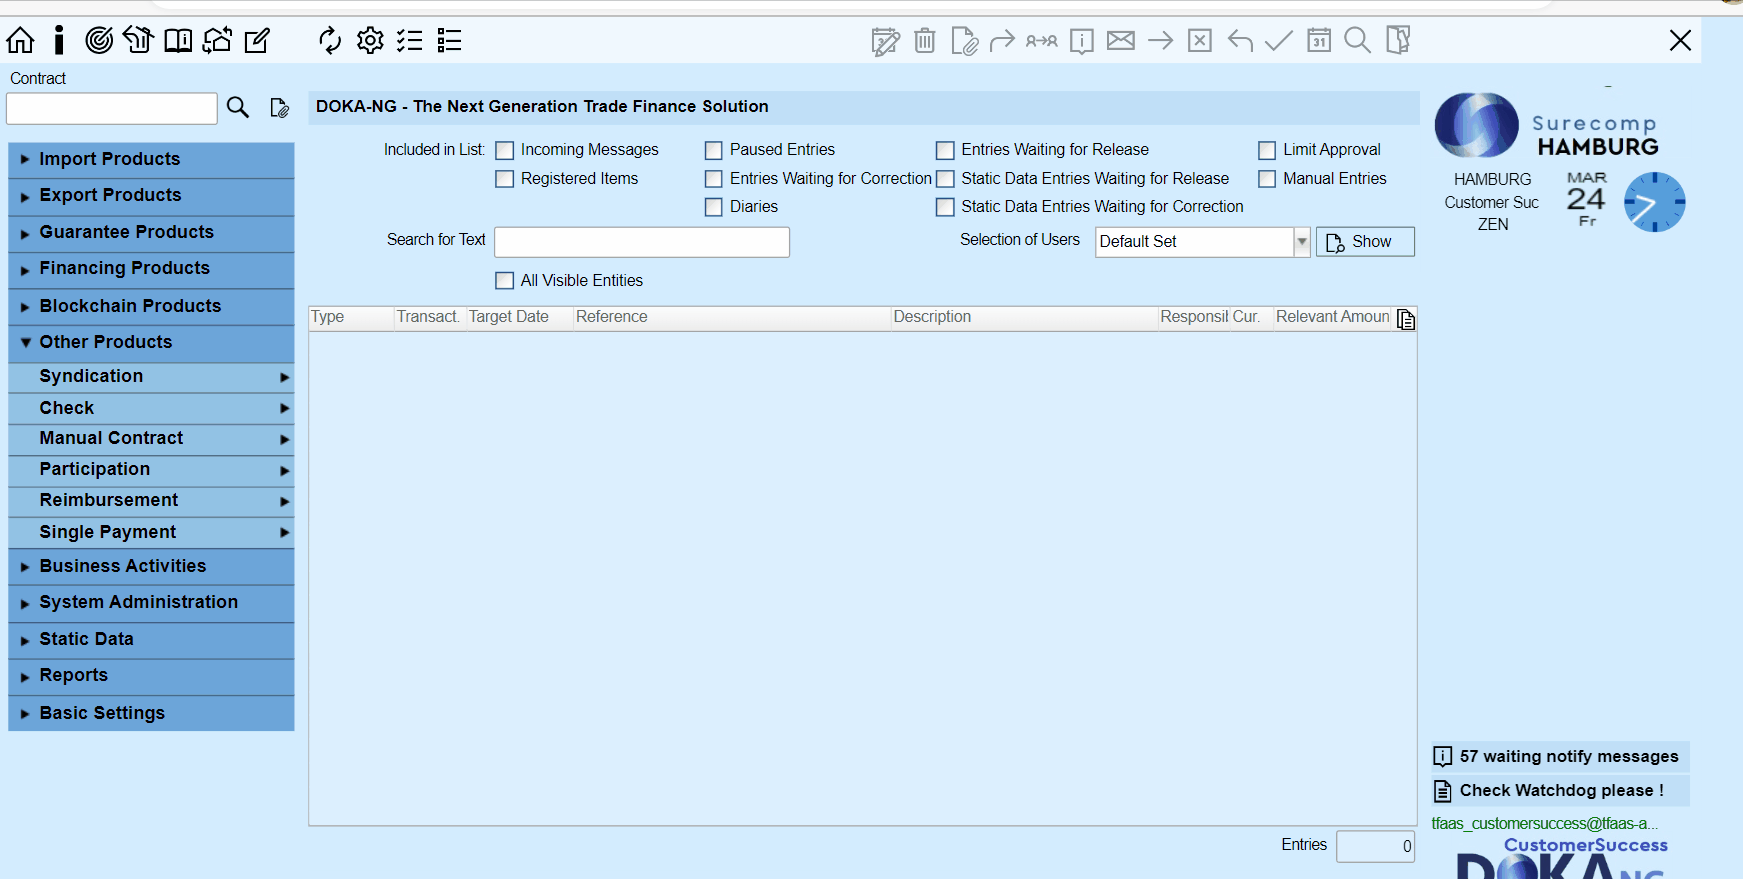Expand Business Activities section
Image resolution: width=1743 pixels, height=879 pixels.
click(x=151, y=567)
